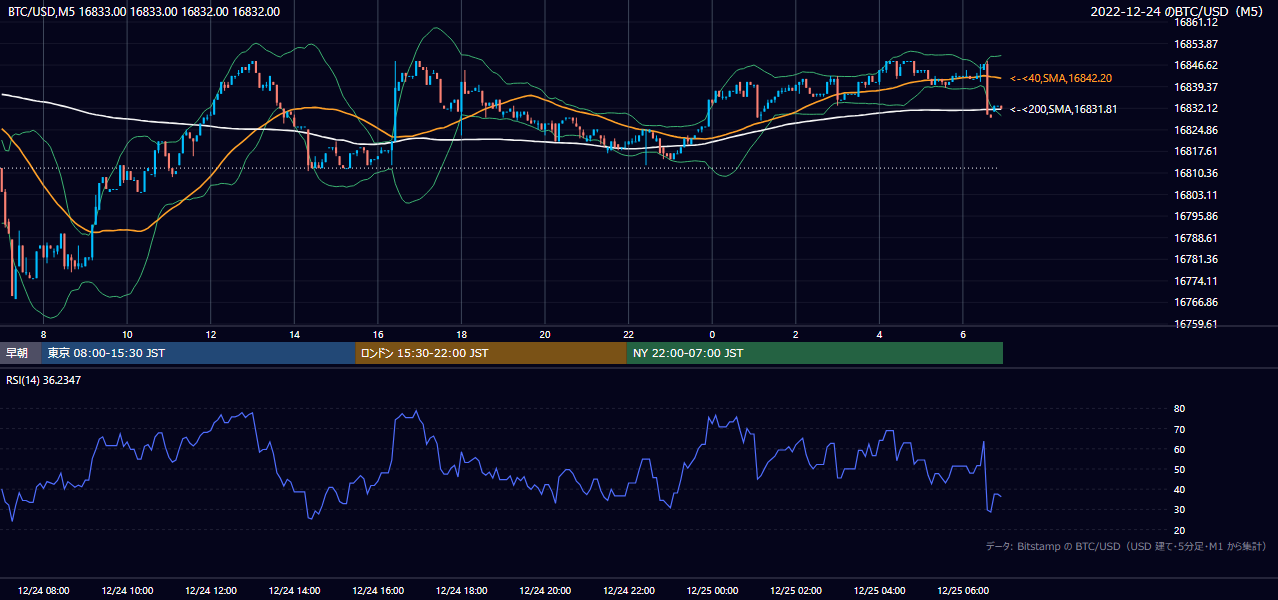Click RSI scale value 60
Screen dimensions: 1278x600
(x=1179, y=449)
